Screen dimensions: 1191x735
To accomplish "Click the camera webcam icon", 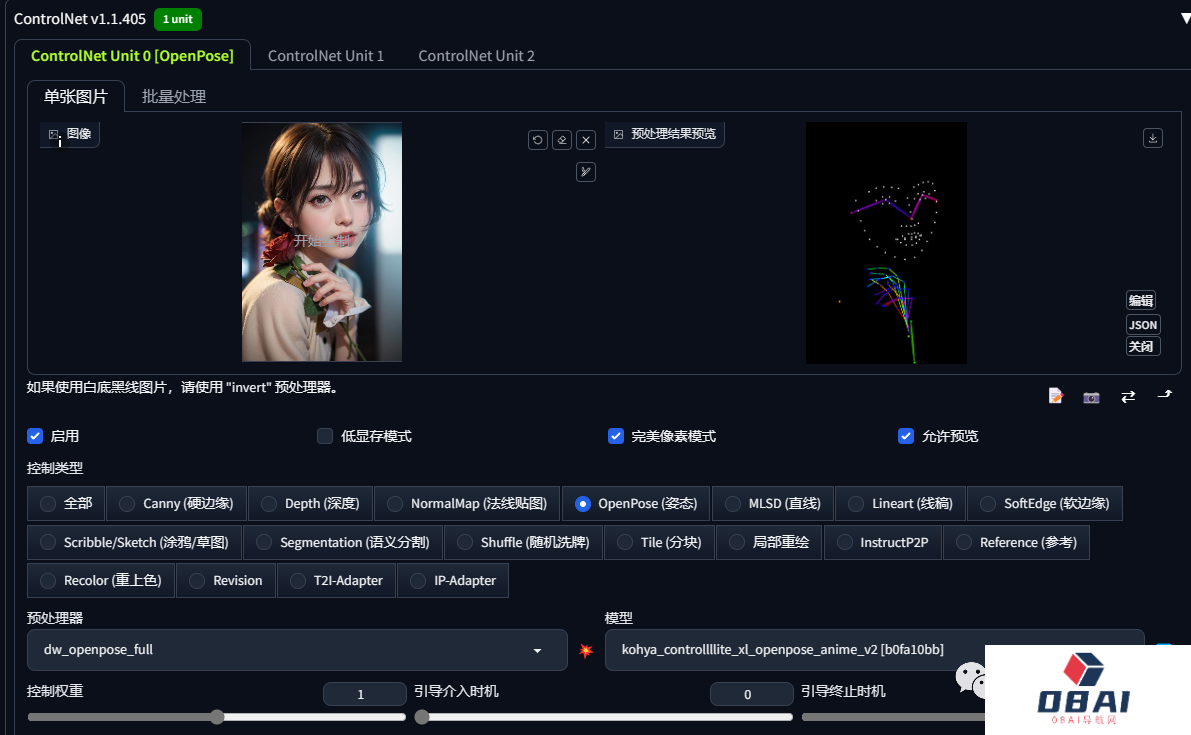I will (1091, 397).
